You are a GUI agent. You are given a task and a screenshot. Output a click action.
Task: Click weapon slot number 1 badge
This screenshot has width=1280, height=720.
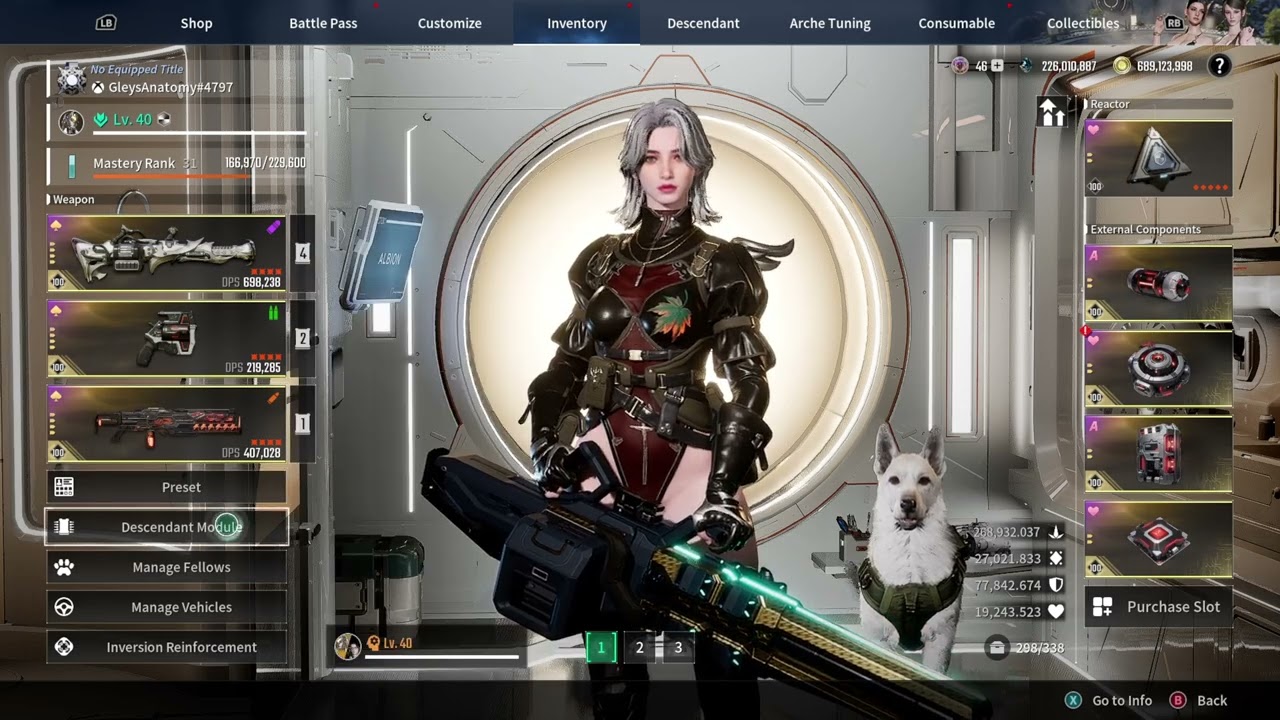tap(302, 423)
